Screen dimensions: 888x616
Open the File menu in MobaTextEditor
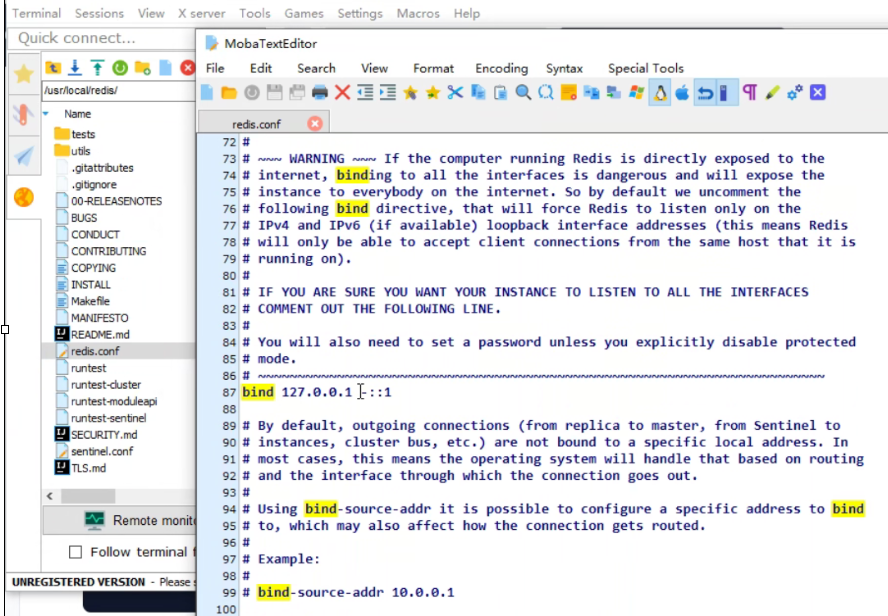[215, 69]
